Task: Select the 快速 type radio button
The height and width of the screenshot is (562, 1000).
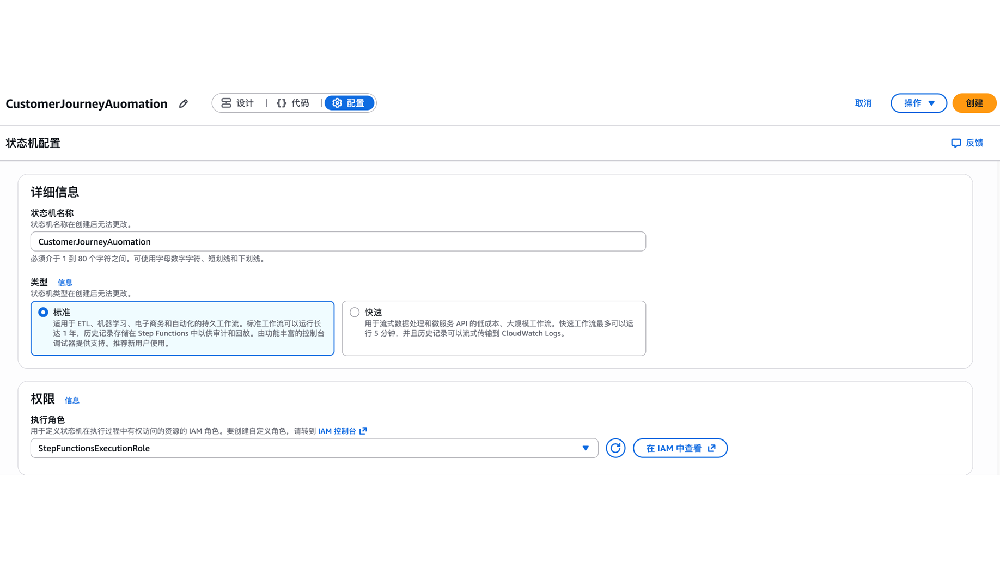Action: pyautogui.click(x=354, y=312)
